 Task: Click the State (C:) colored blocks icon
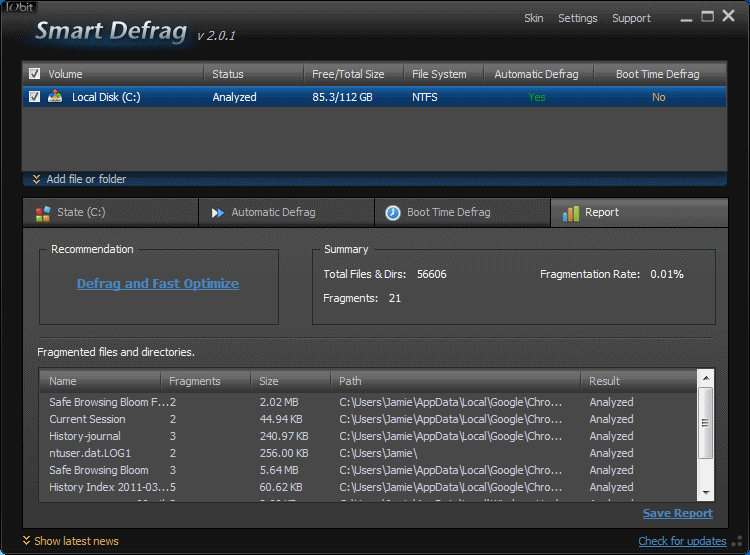(43, 213)
